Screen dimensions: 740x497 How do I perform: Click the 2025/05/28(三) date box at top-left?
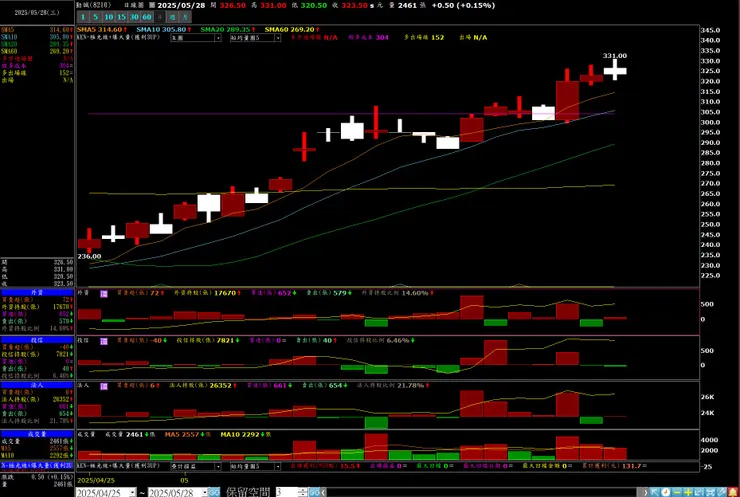37,13
